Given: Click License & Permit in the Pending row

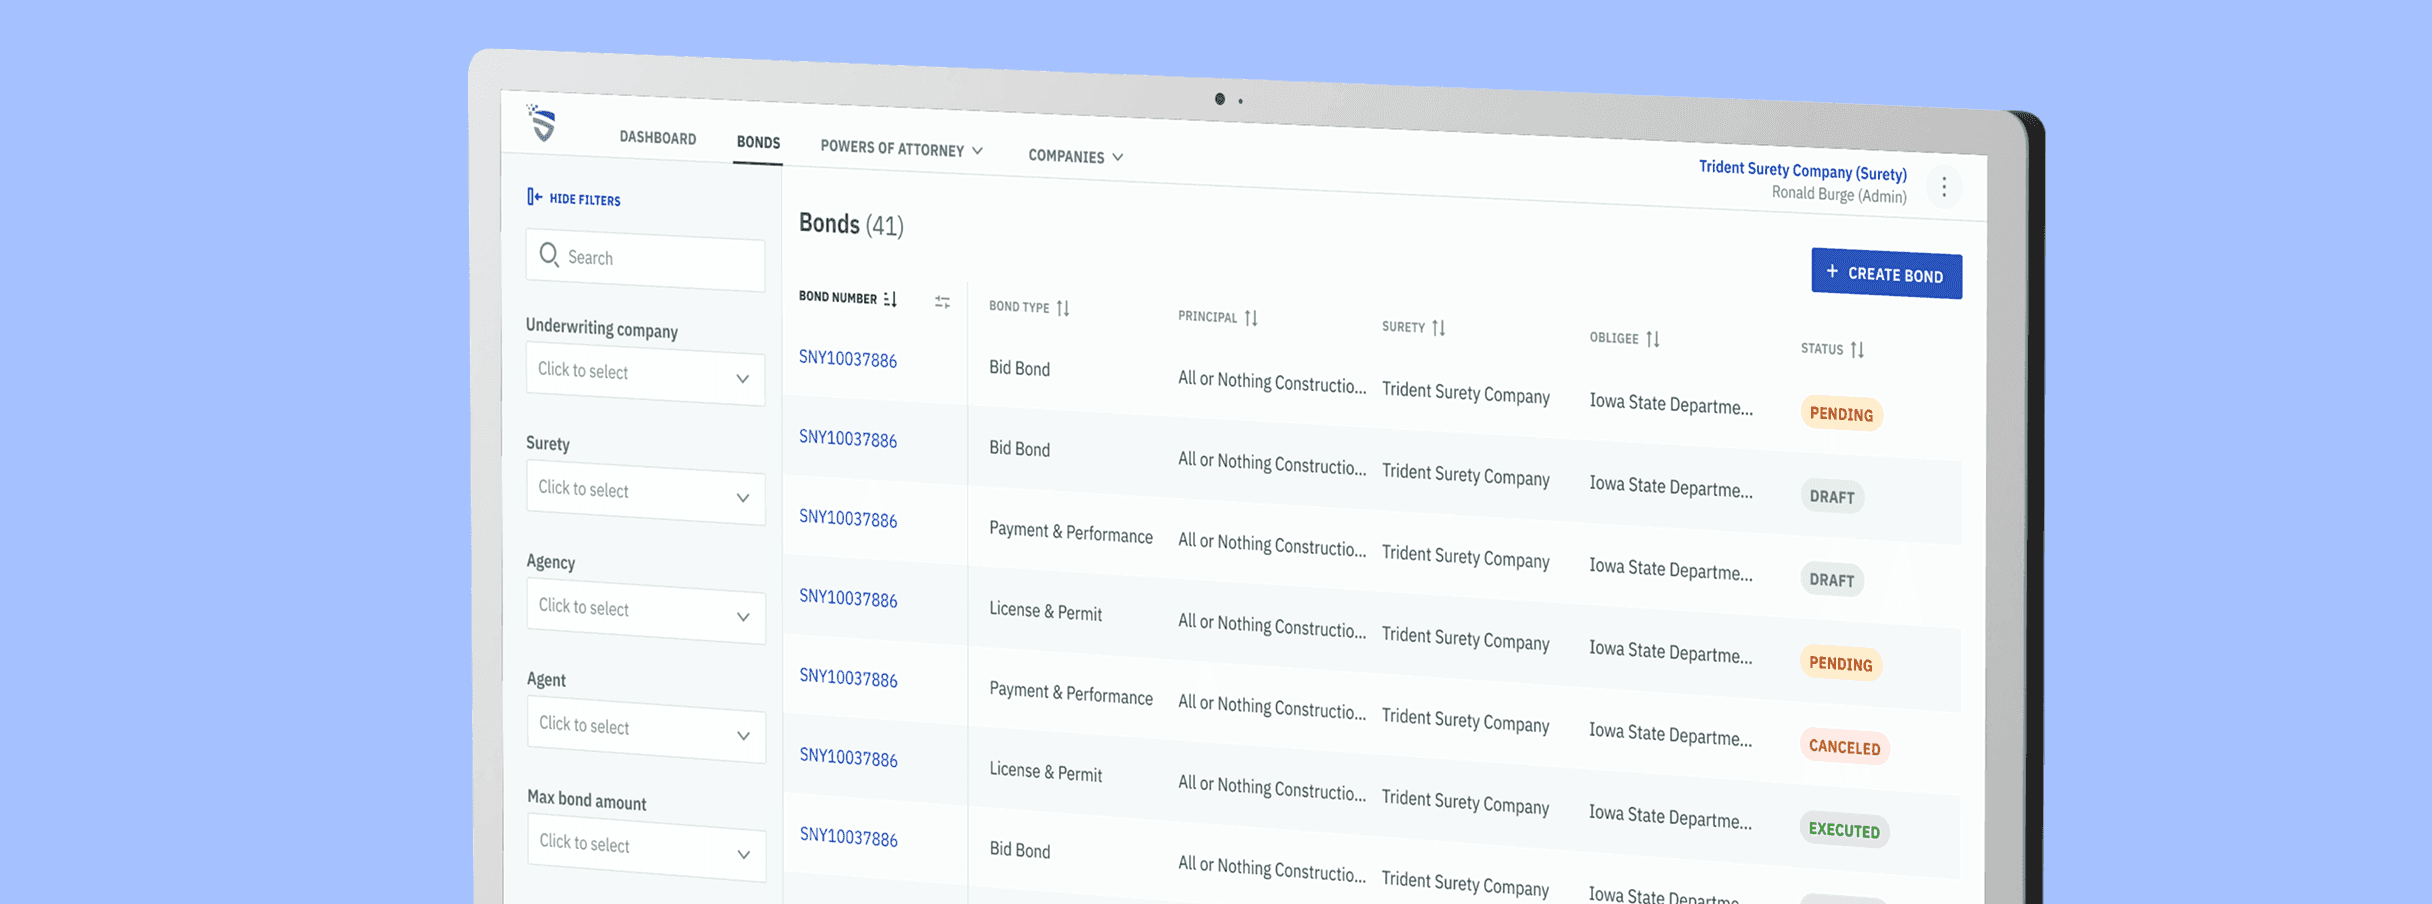Looking at the screenshot, I should pyautogui.click(x=1045, y=611).
